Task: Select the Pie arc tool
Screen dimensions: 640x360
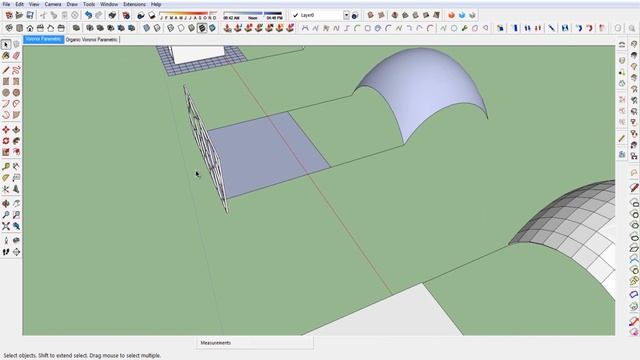Action: 16,115
